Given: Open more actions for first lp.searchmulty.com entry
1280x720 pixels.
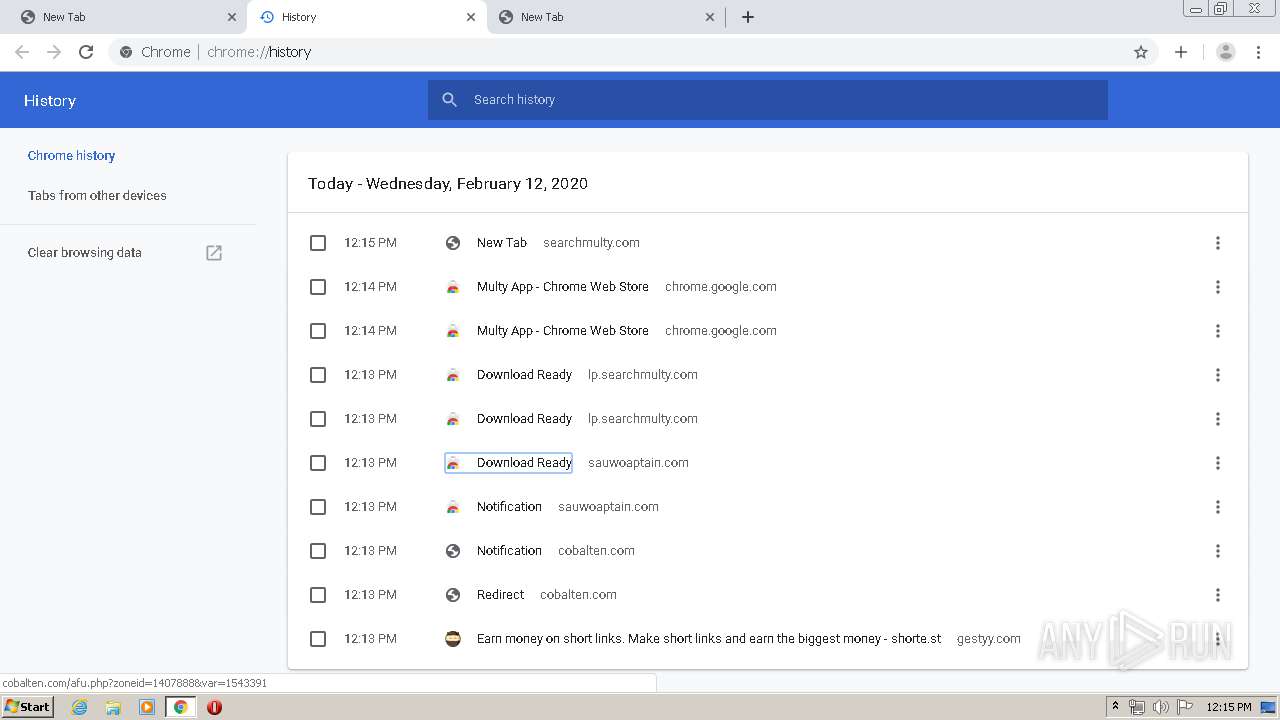Looking at the screenshot, I should pyautogui.click(x=1218, y=375).
